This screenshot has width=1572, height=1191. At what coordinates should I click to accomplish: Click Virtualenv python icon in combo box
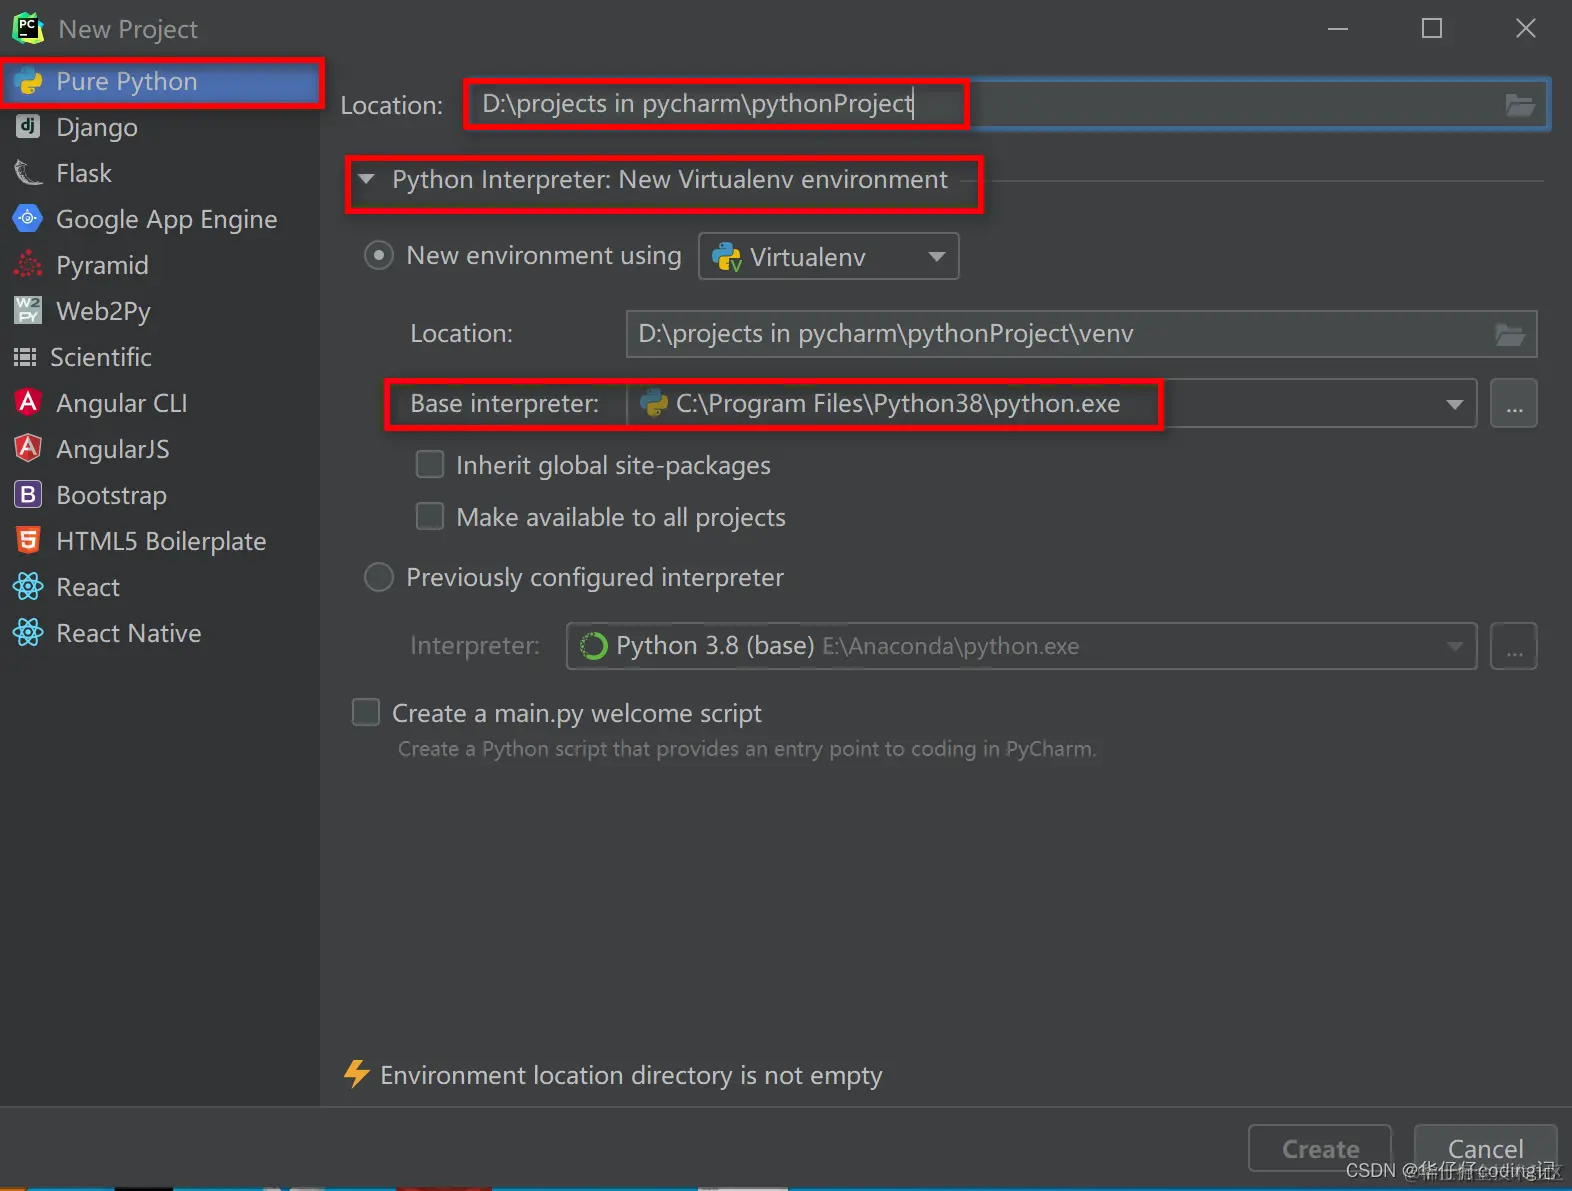pyautogui.click(x=727, y=257)
